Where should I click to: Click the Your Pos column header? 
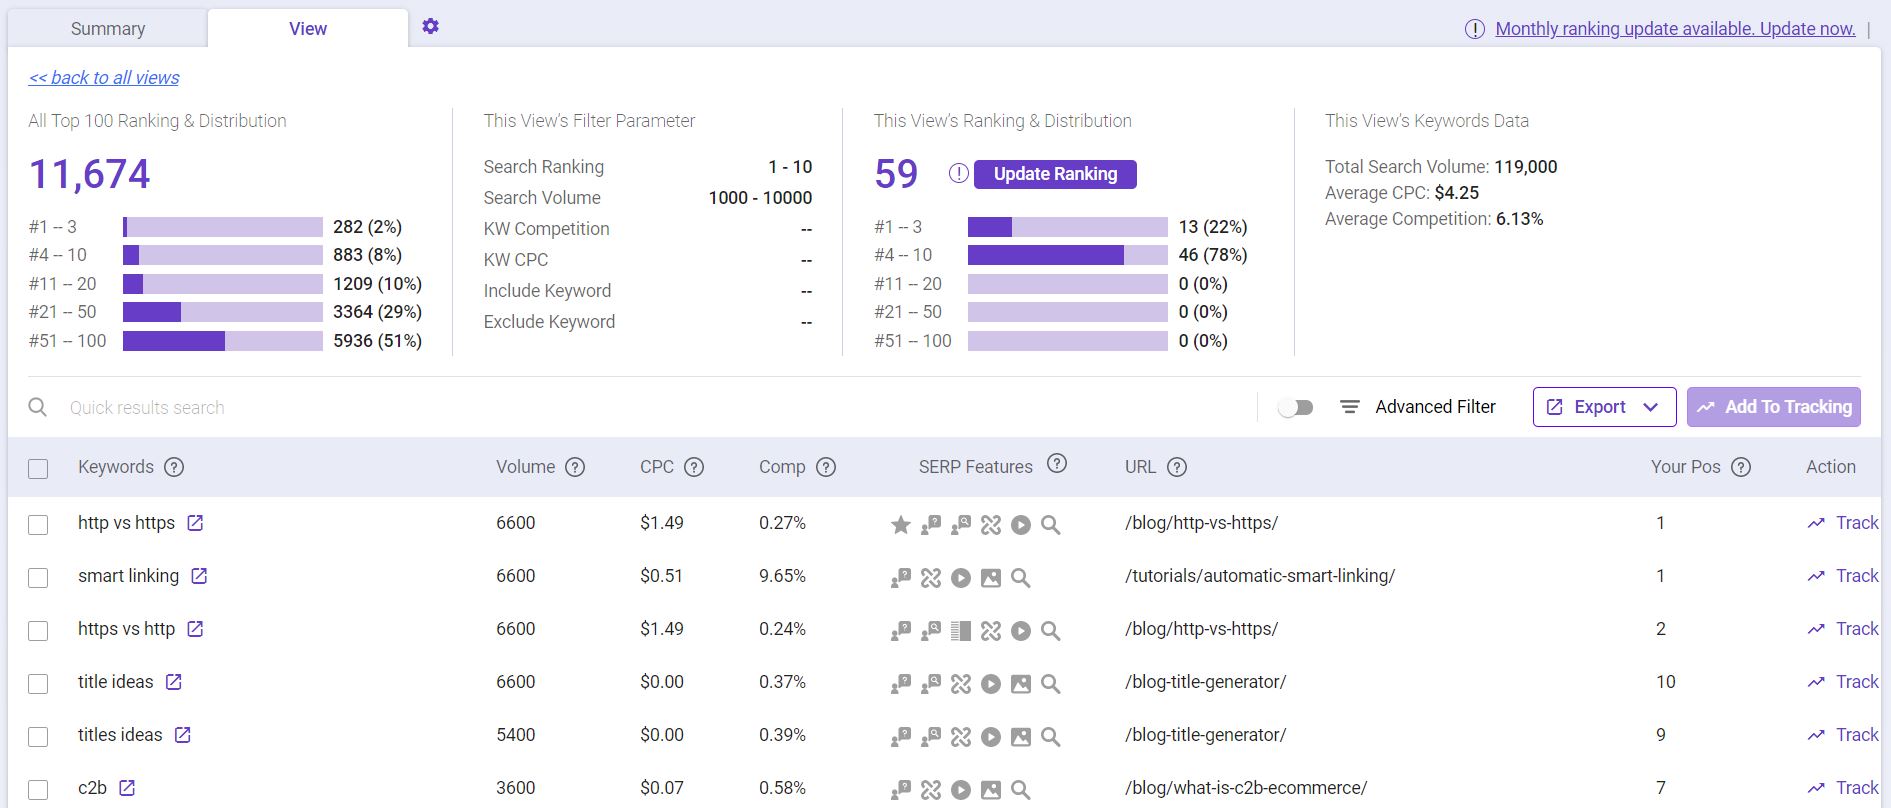pos(1686,467)
